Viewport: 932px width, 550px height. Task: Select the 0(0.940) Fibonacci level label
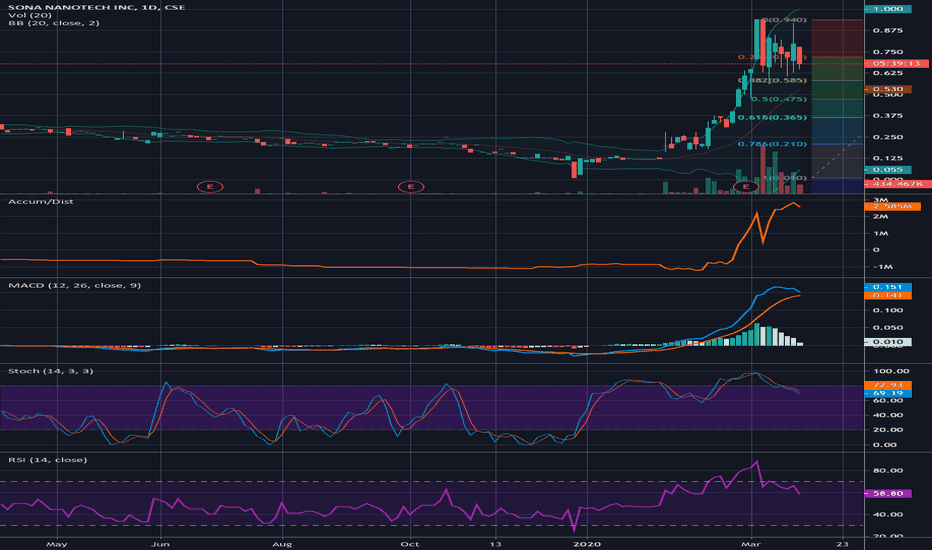pyautogui.click(x=786, y=20)
